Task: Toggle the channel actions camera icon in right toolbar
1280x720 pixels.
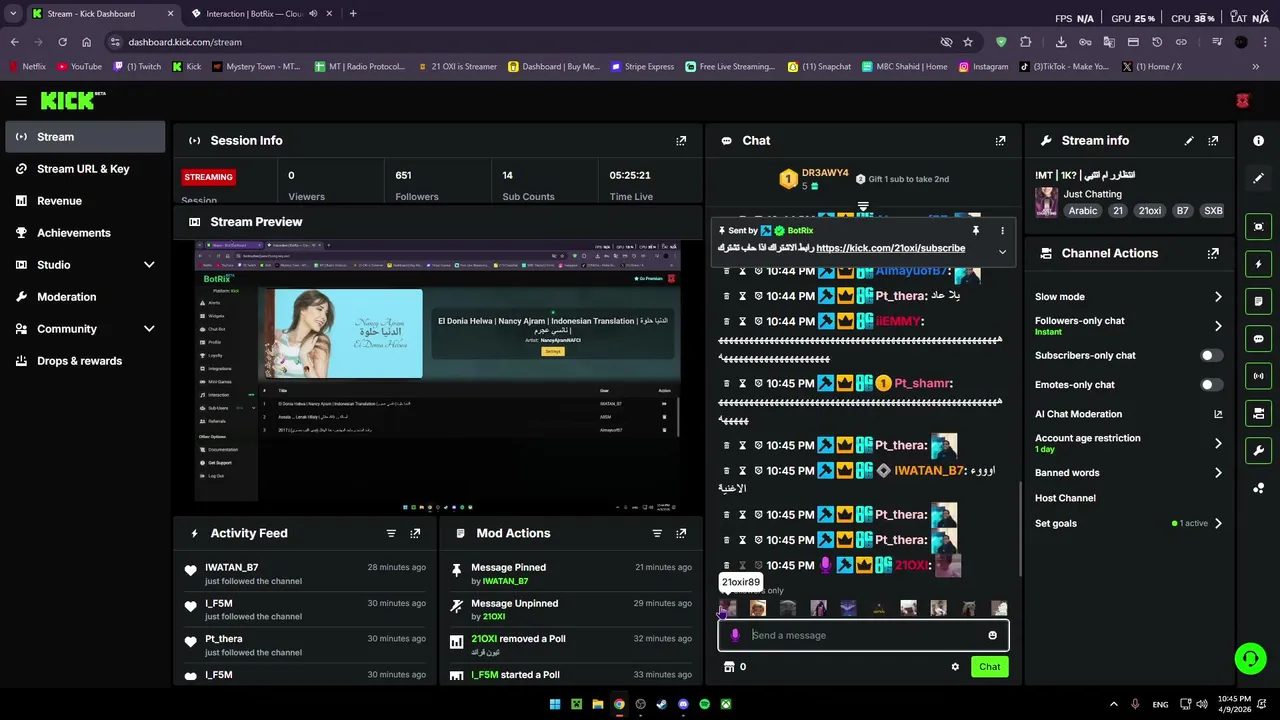Action: pos(1258,413)
